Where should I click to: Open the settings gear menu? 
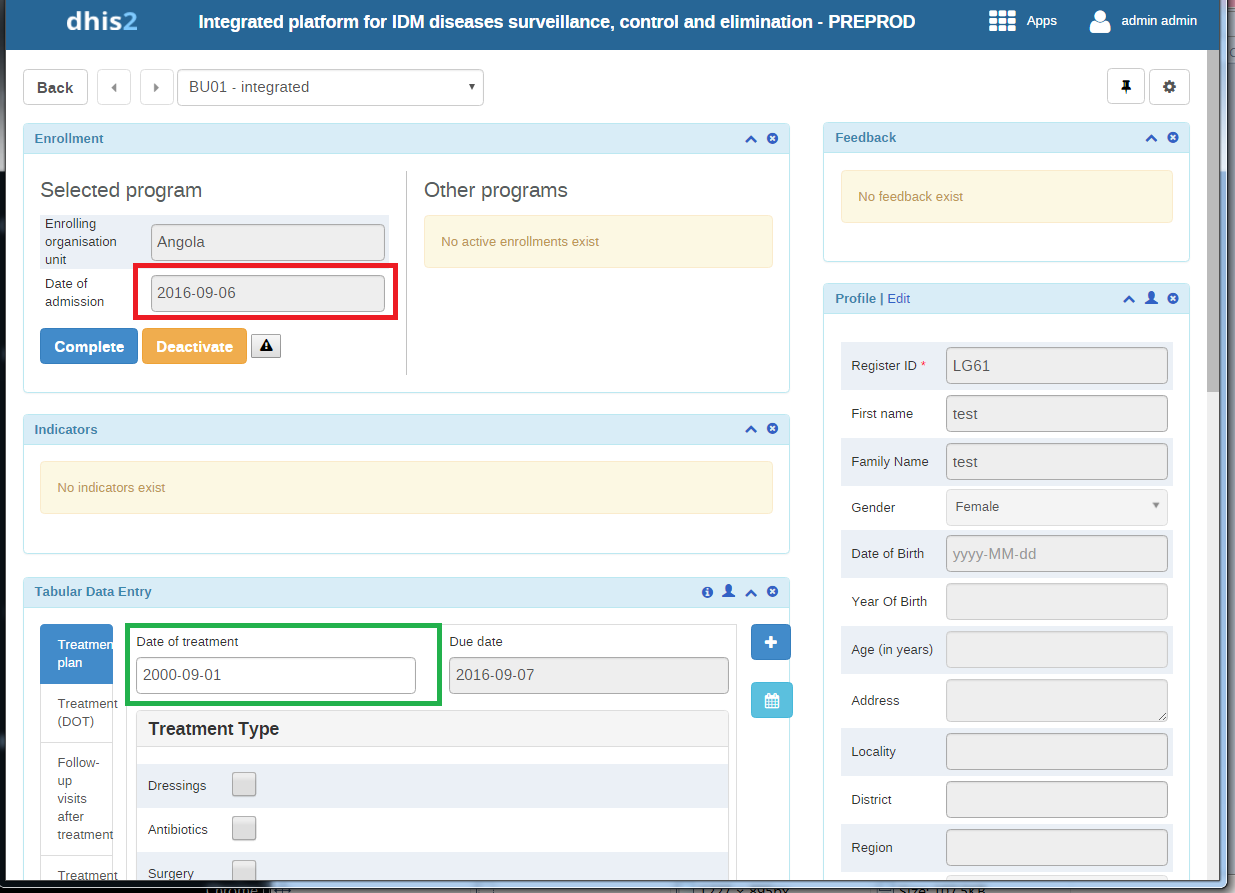(1169, 87)
